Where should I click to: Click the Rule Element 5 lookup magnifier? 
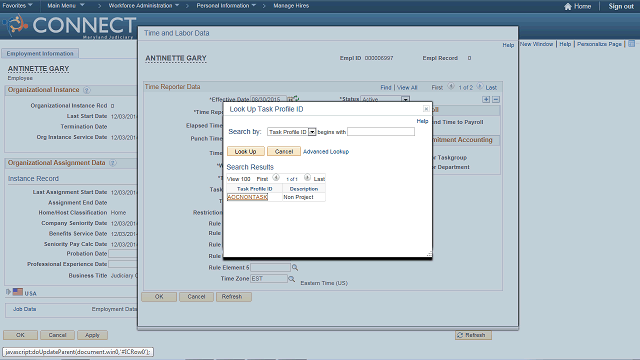[295, 267]
